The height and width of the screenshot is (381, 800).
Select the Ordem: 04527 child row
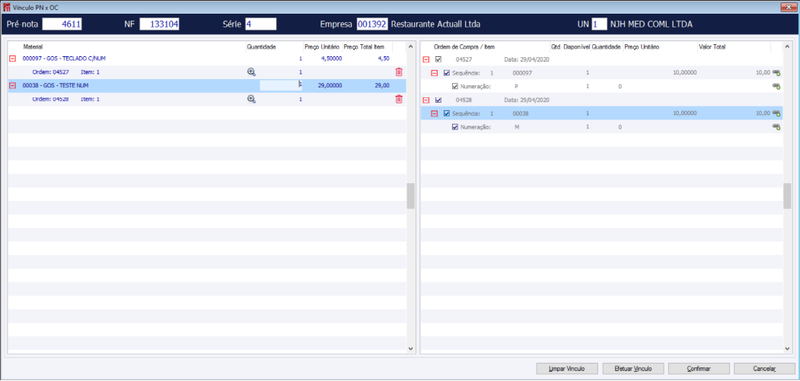click(x=207, y=72)
